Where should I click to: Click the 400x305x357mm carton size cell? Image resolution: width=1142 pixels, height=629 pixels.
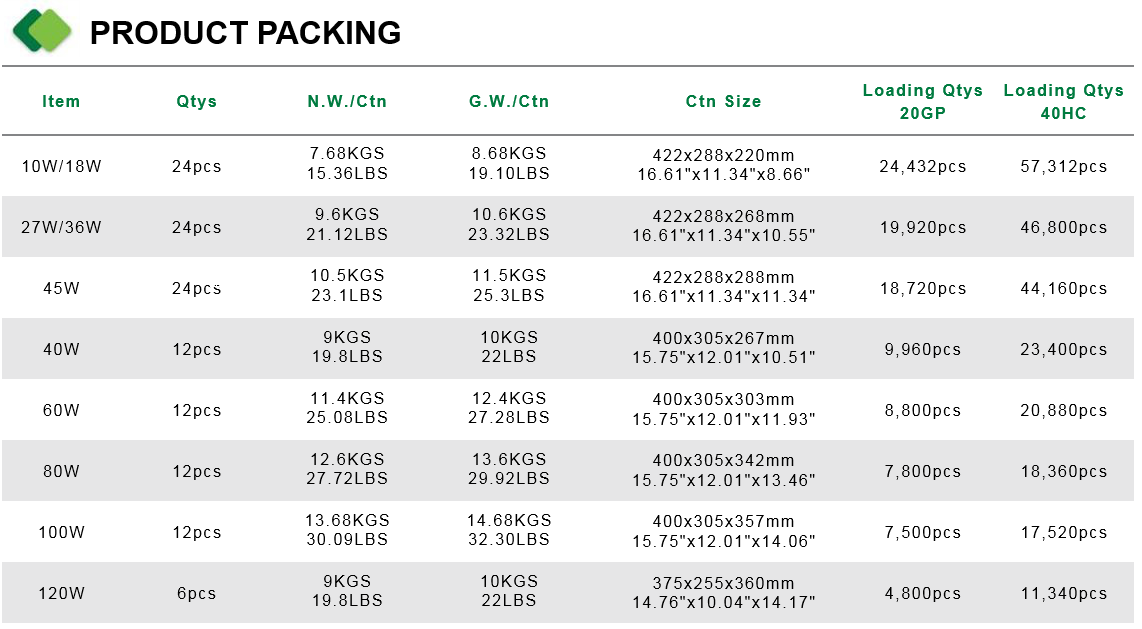pyautogui.click(x=723, y=521)
